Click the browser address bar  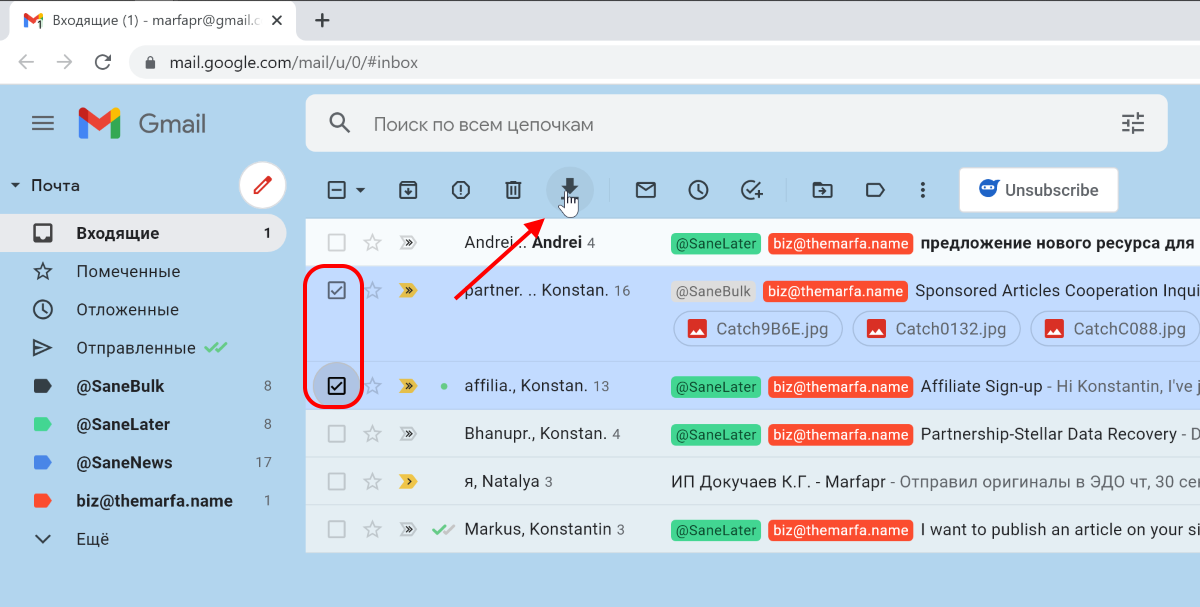pyautogui.click(x=665, y=62)
